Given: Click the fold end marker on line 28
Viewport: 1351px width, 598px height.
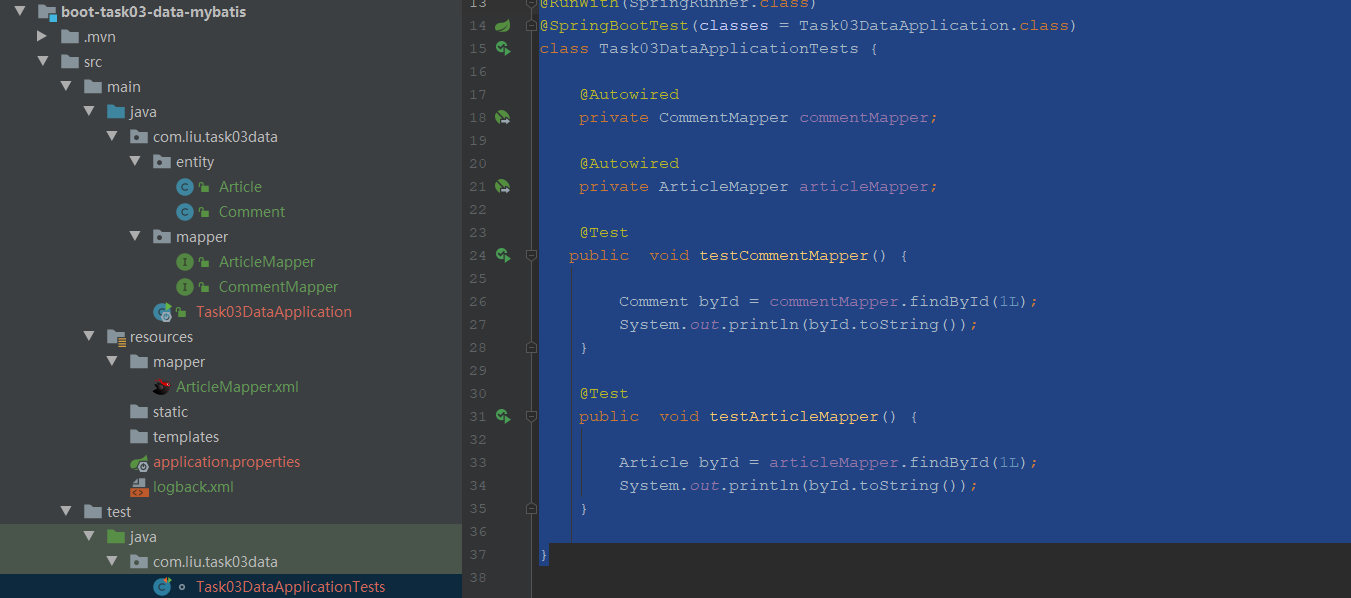Looking at the screenshot, I should 531,348.
